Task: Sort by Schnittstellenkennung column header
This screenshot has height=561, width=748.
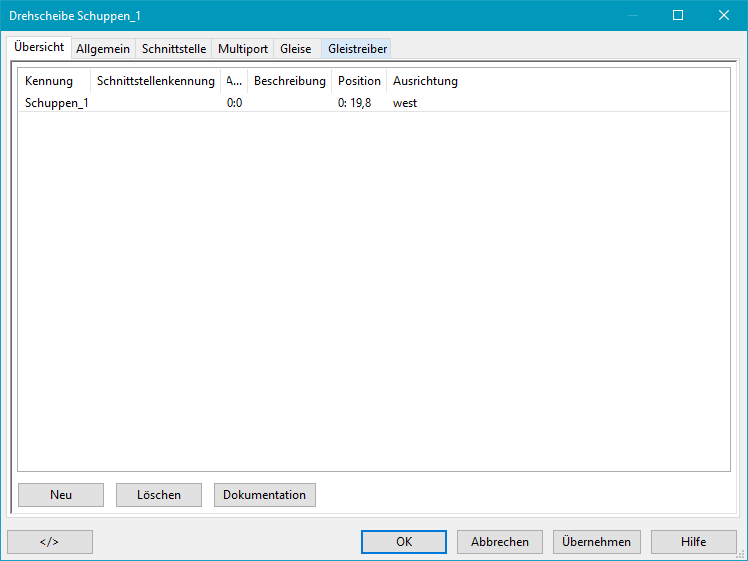Action: pyautogui.click(x=155, y=81)
